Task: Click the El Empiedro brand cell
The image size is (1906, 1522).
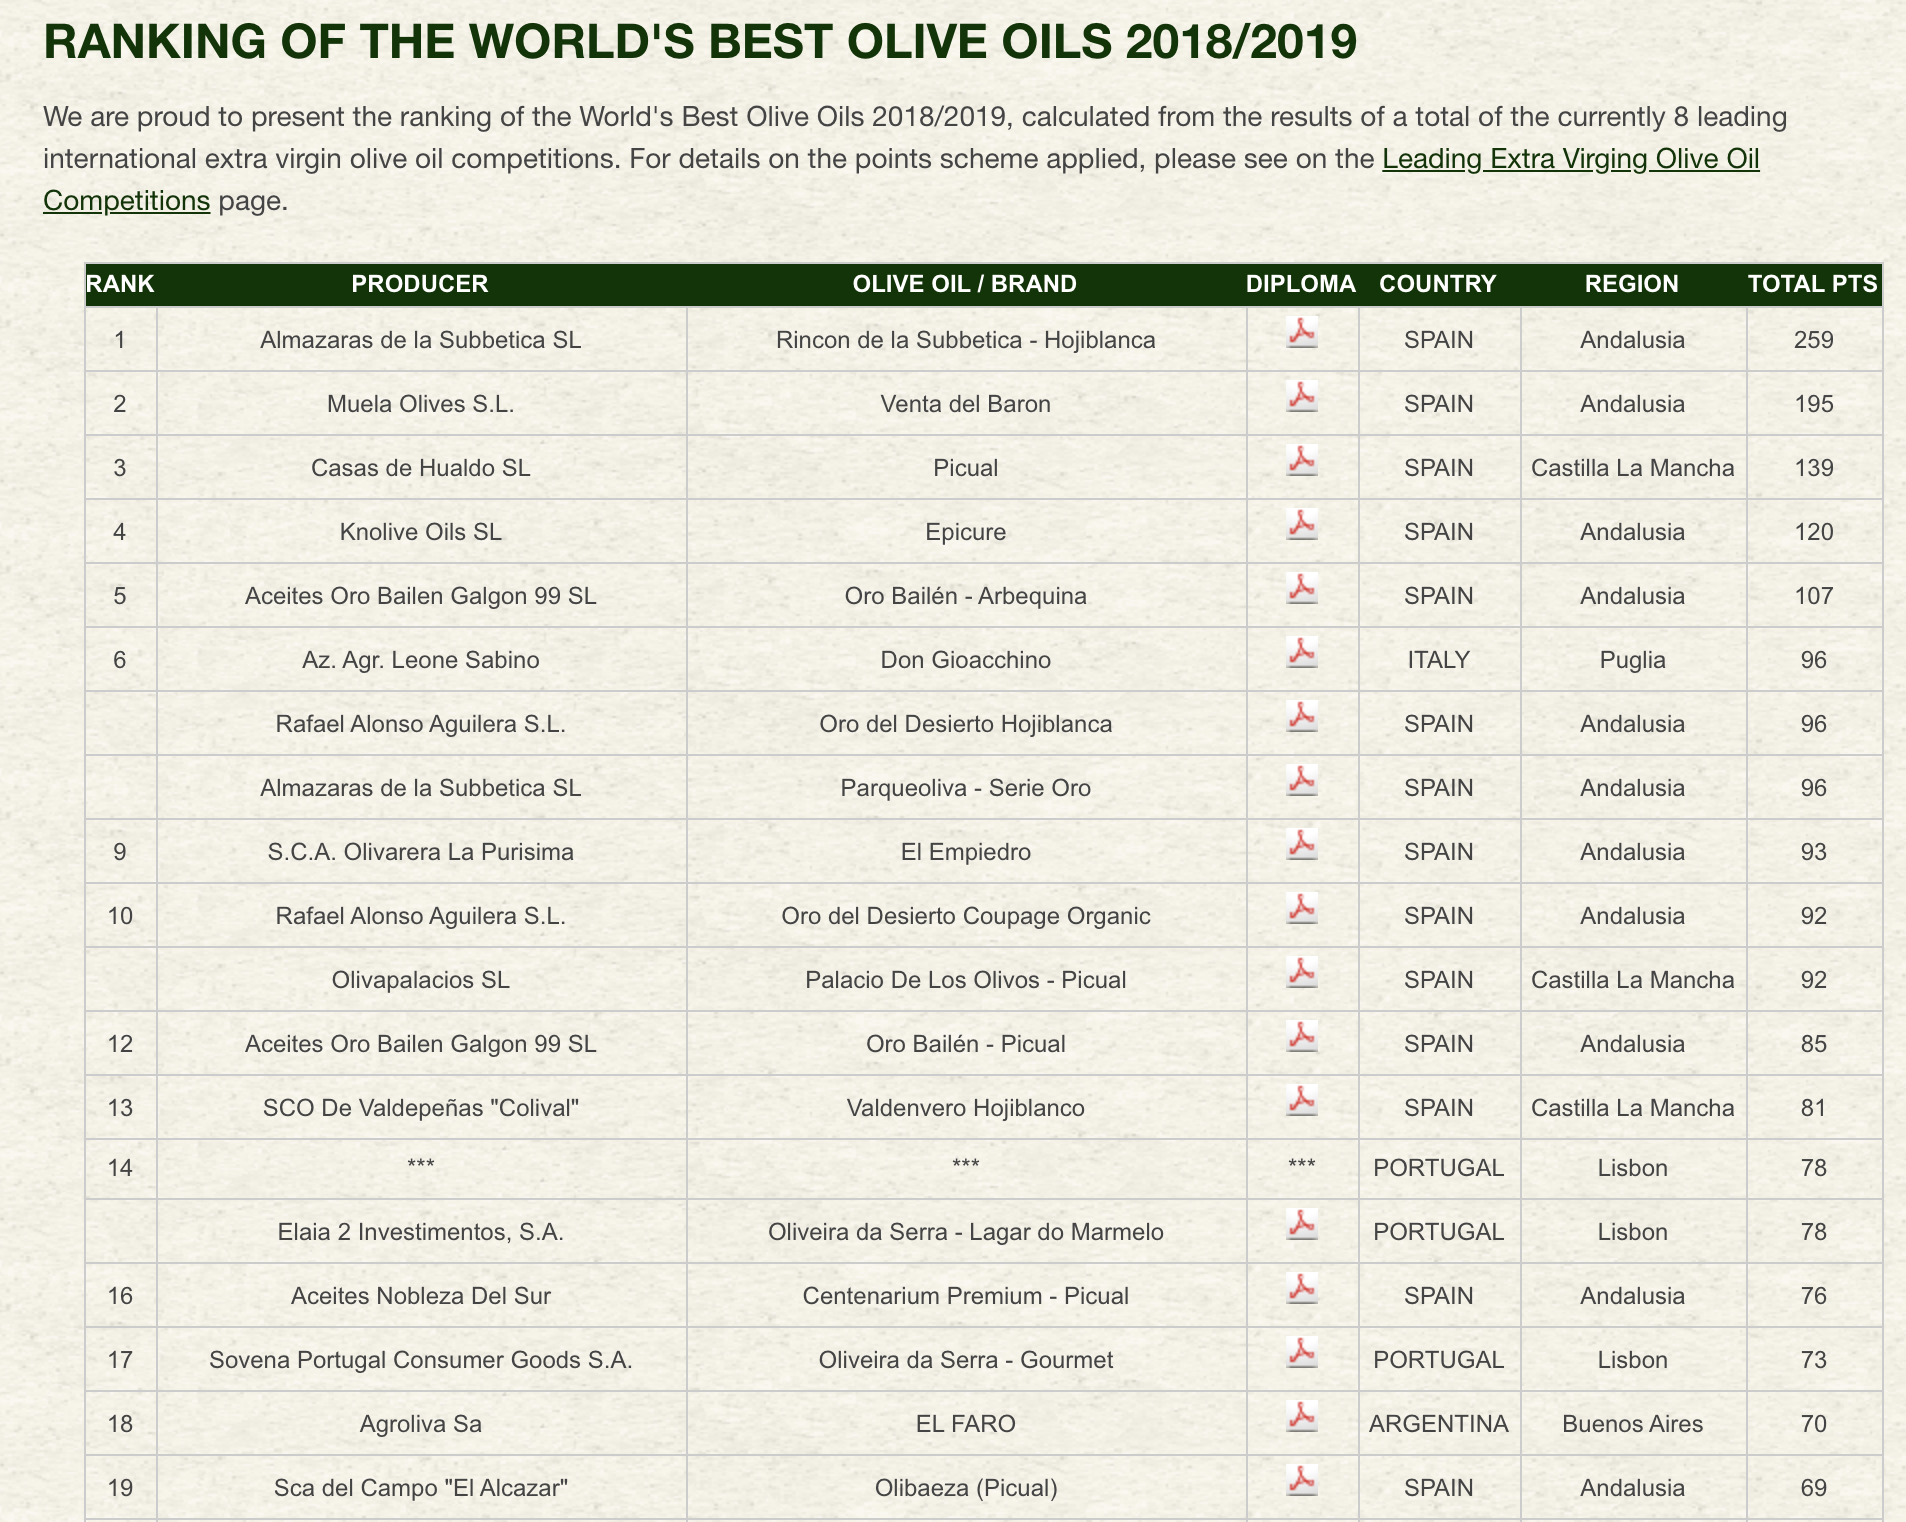Action: tap(966, 852)
